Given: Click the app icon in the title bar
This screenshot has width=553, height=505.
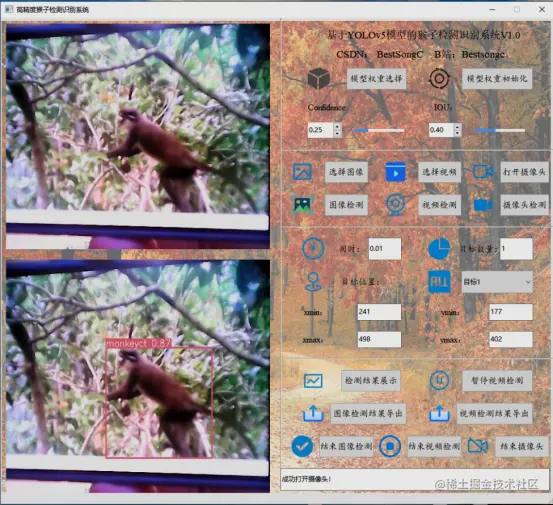Looking at the screenshot, I should (x=8, y=10).
